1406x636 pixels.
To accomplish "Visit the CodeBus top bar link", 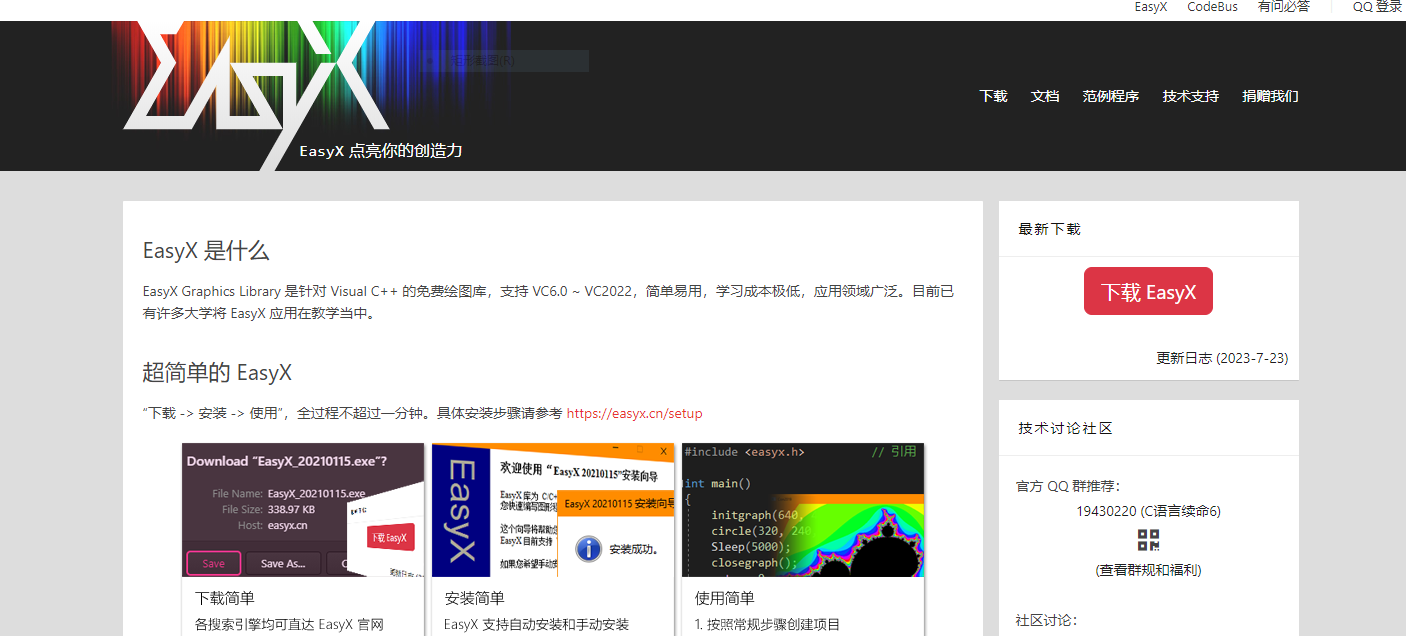I will tap(1212, 7).
